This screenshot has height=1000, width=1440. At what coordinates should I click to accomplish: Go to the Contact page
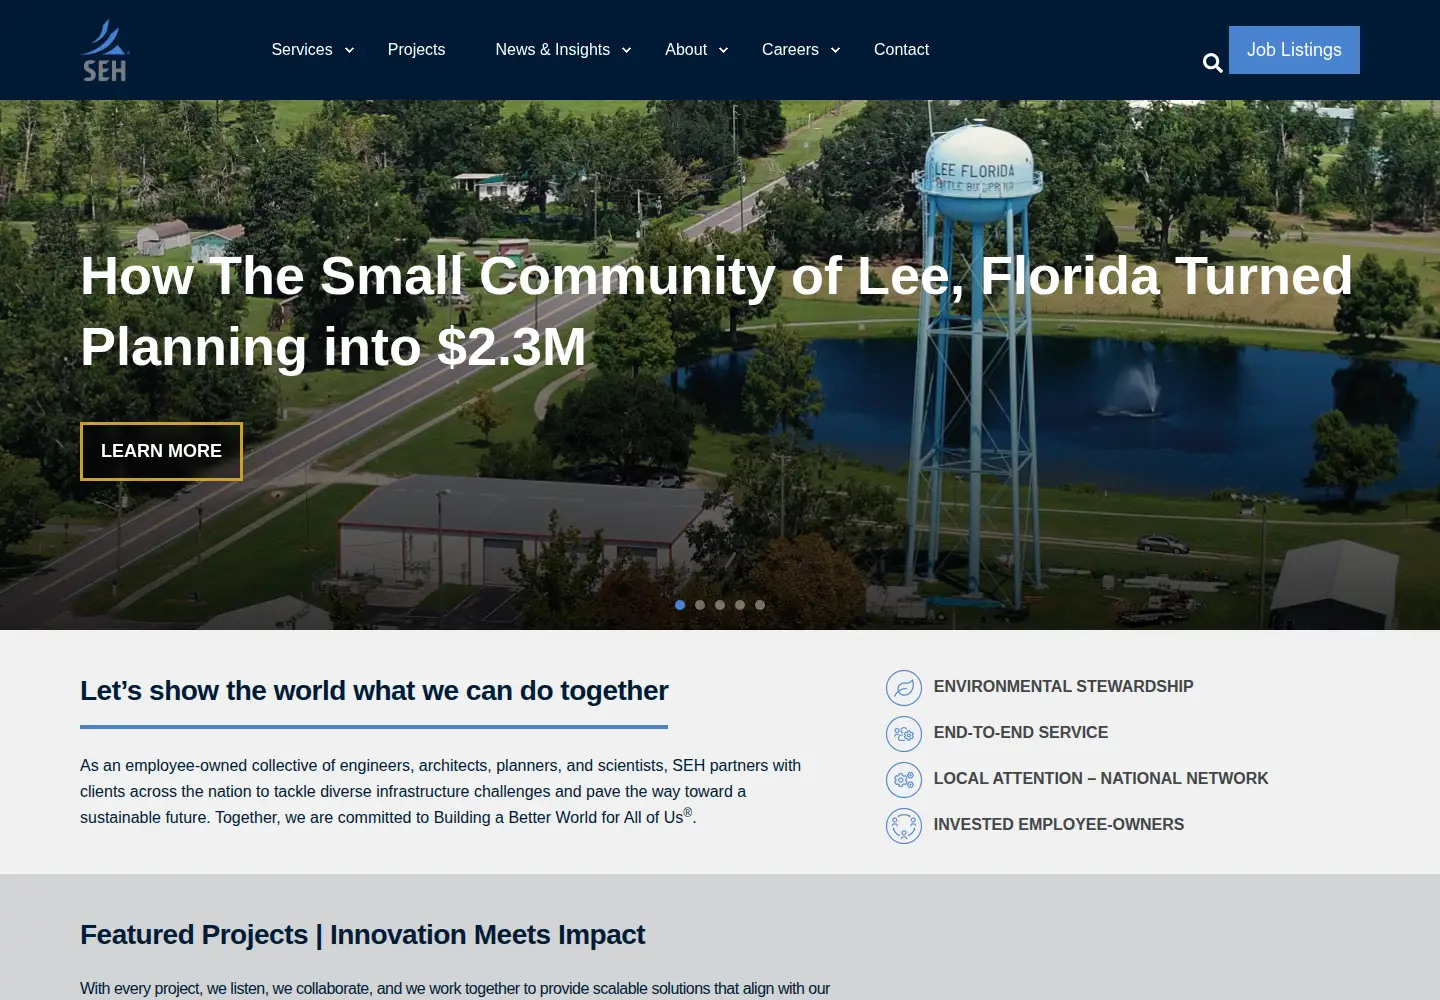point(901,50)
